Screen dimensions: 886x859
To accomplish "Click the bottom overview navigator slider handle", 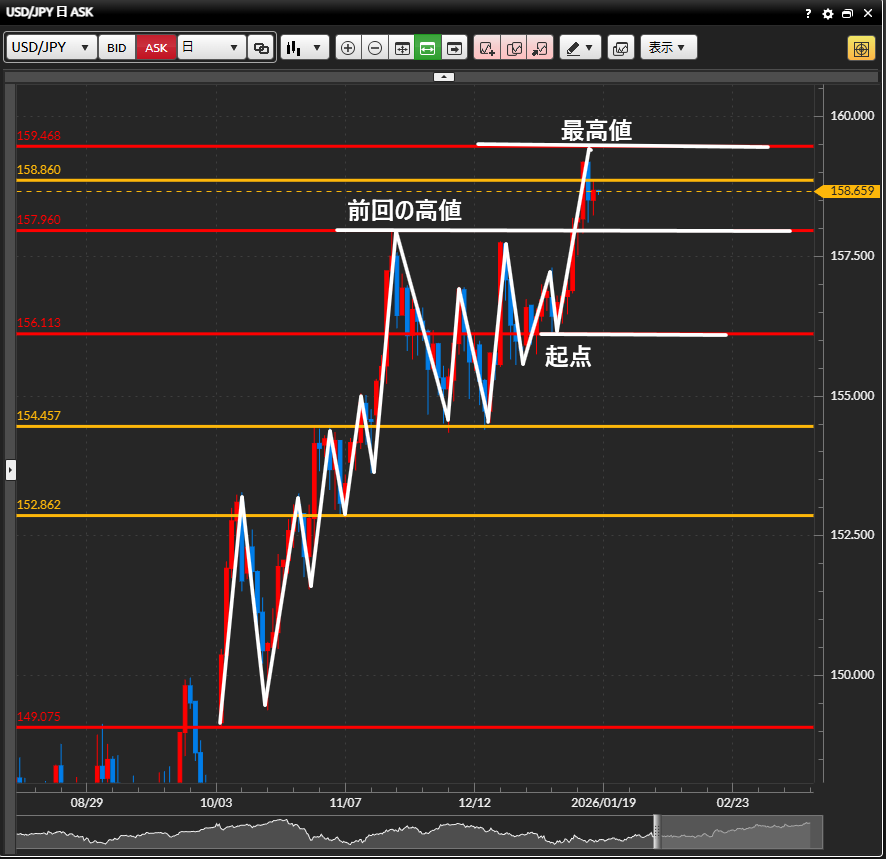I will 657,831.
